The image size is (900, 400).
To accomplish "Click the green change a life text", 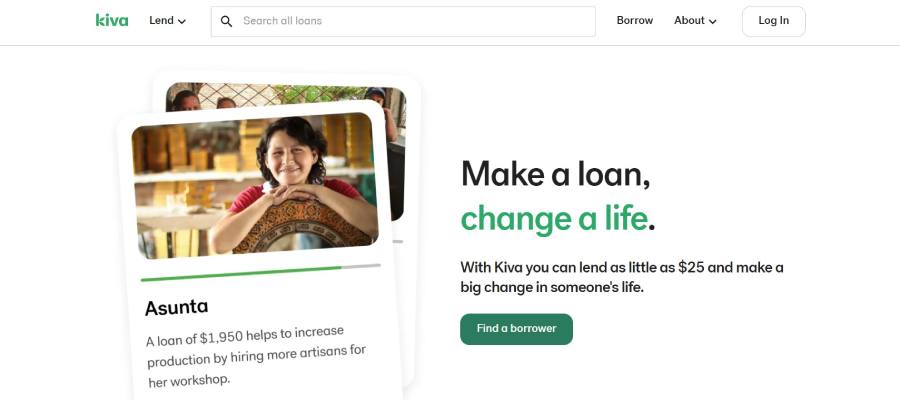I will (x=554, y=219).
